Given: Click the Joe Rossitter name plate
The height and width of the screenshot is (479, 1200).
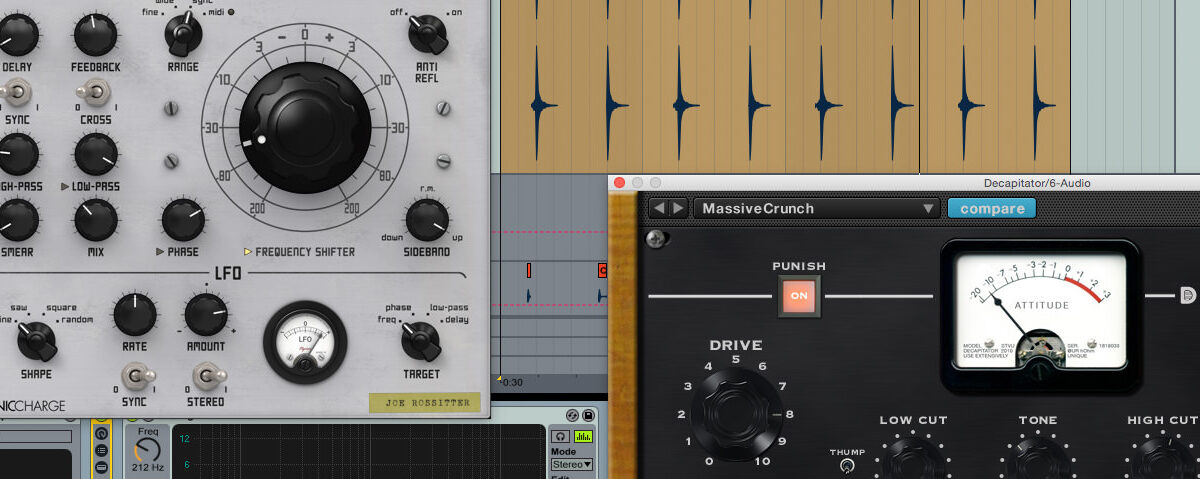Looking at the screenshot, I should [424, 403].
